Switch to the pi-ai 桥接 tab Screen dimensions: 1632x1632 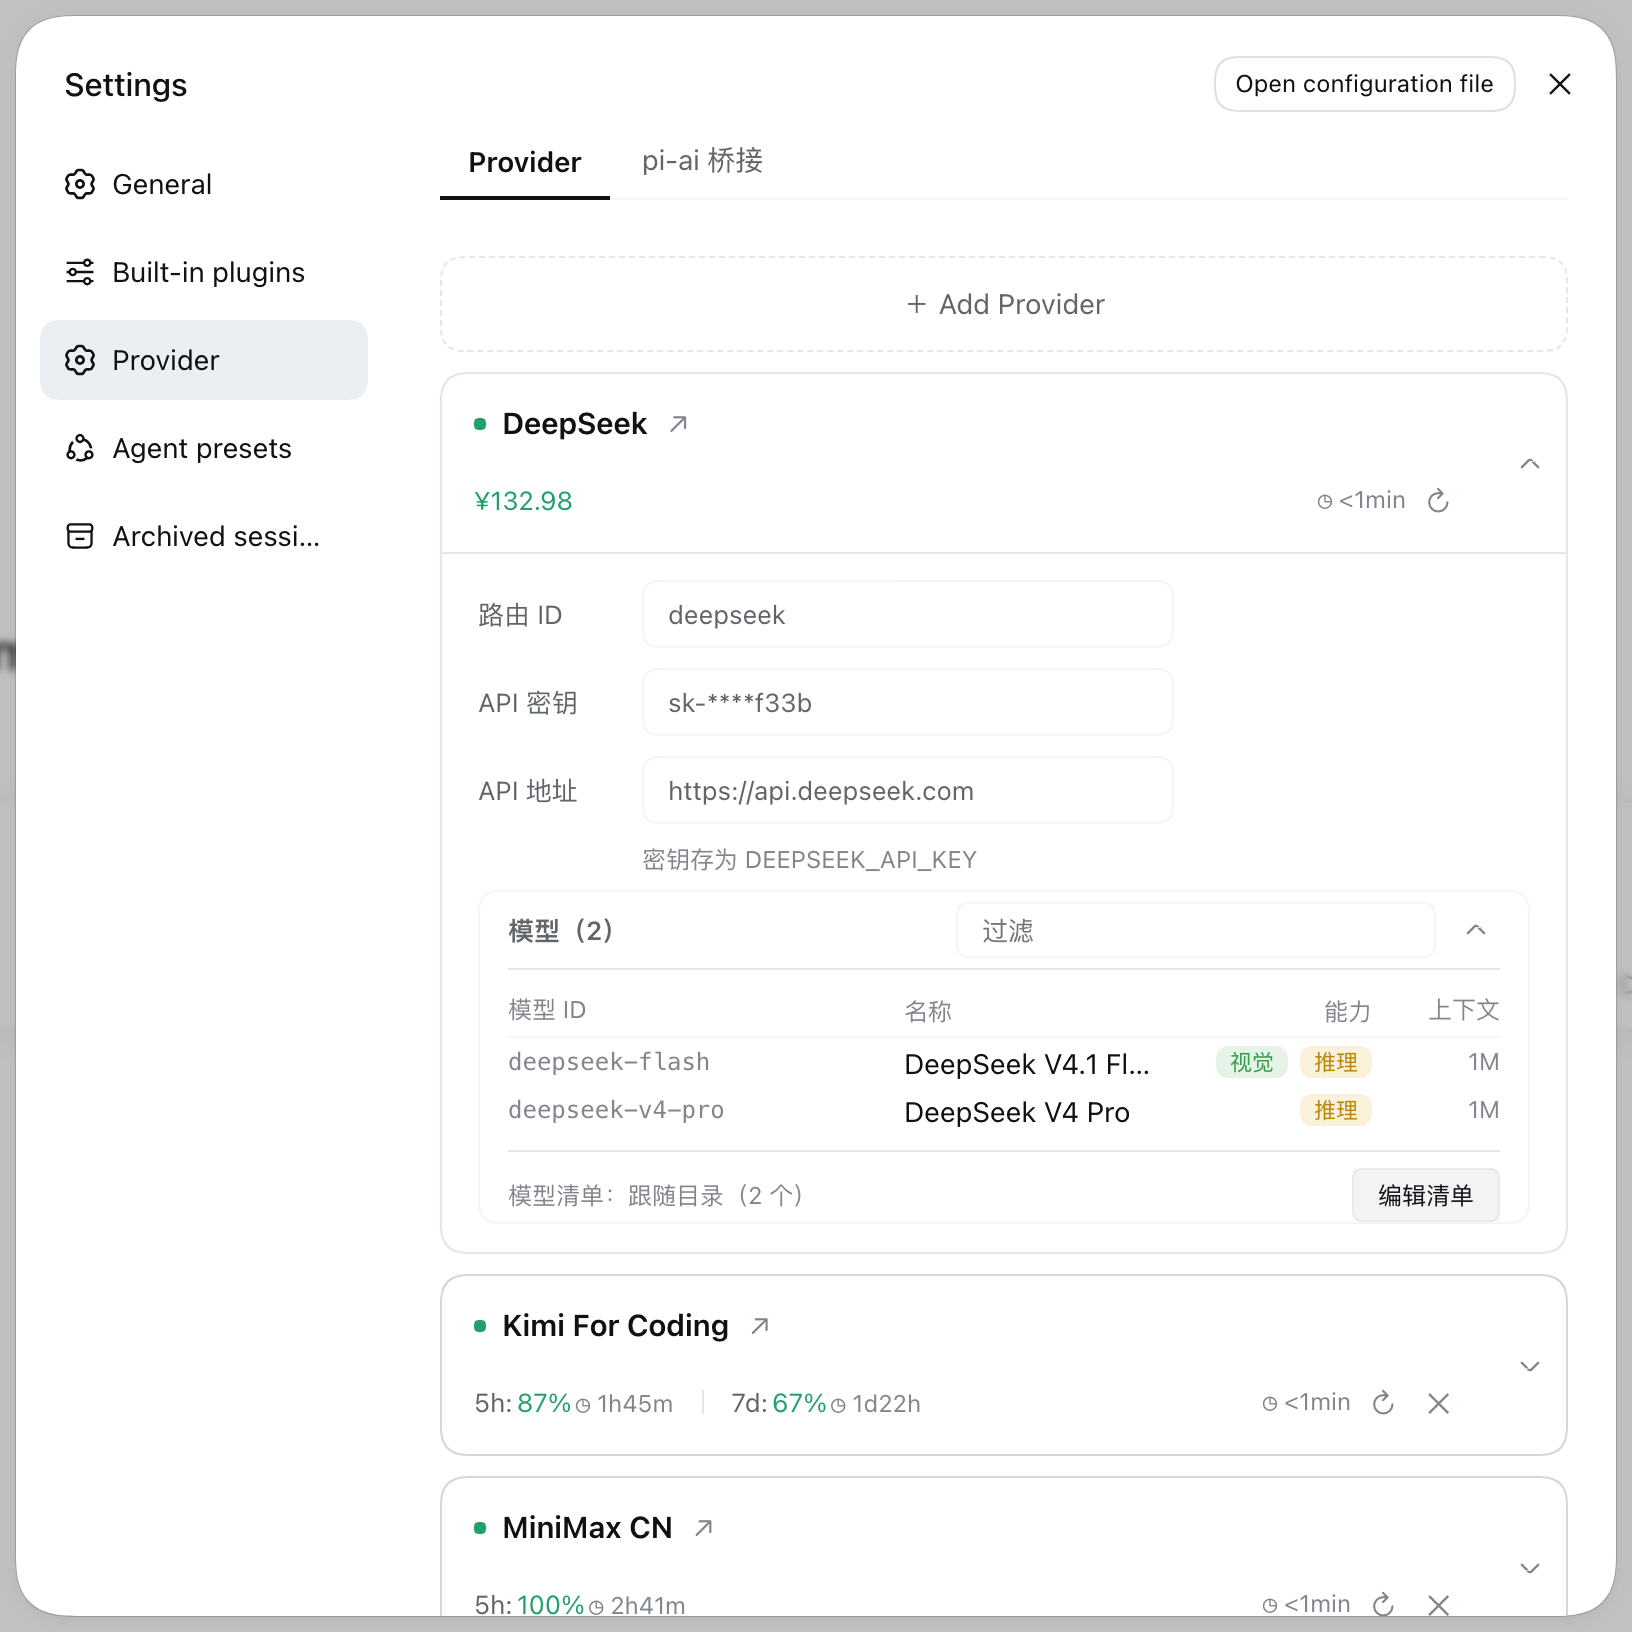pos(702,161)
